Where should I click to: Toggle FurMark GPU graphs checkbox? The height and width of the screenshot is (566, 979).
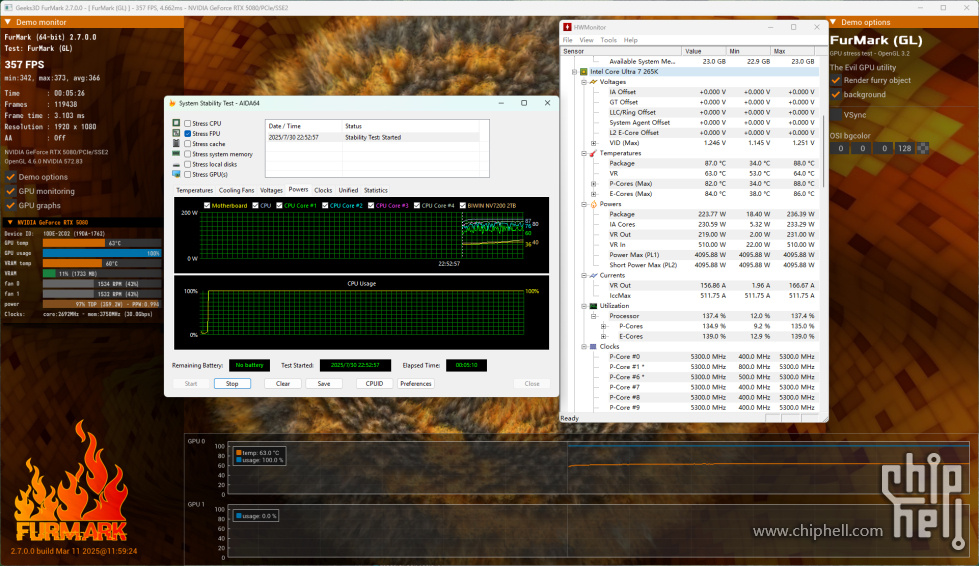(11, 205)
